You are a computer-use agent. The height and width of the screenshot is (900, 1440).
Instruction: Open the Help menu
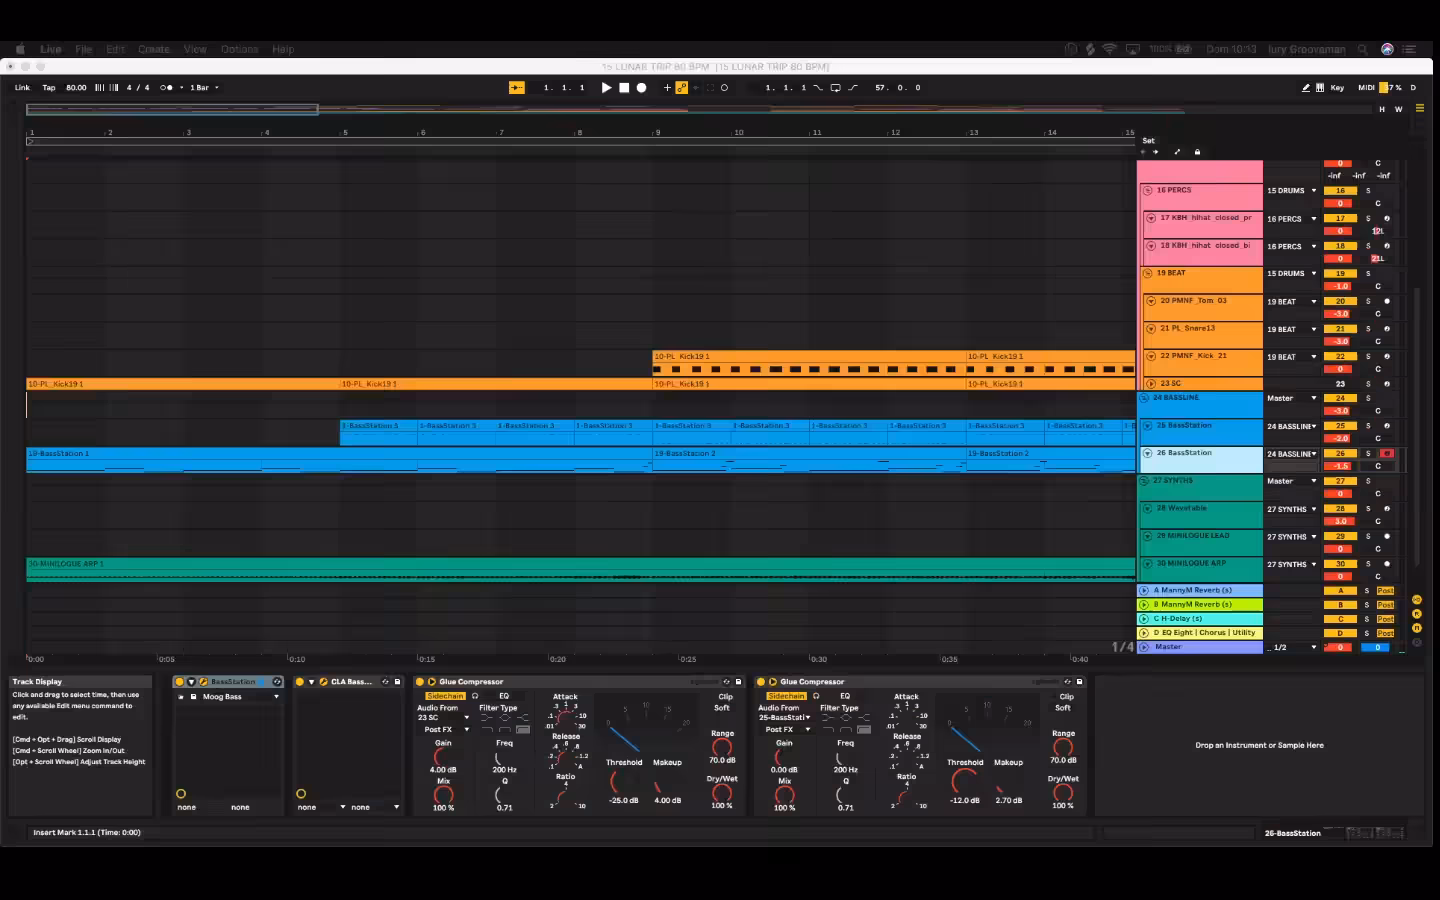coord(283,49)
